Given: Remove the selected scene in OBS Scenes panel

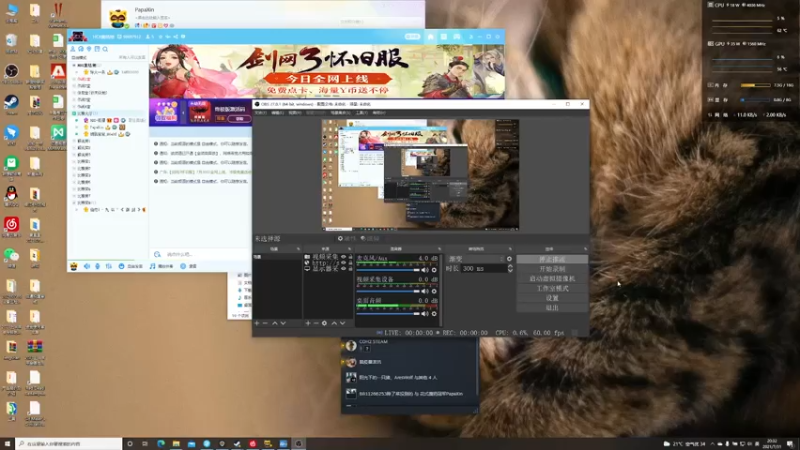Looking at the screenshot, I should (x=265, y=323).
